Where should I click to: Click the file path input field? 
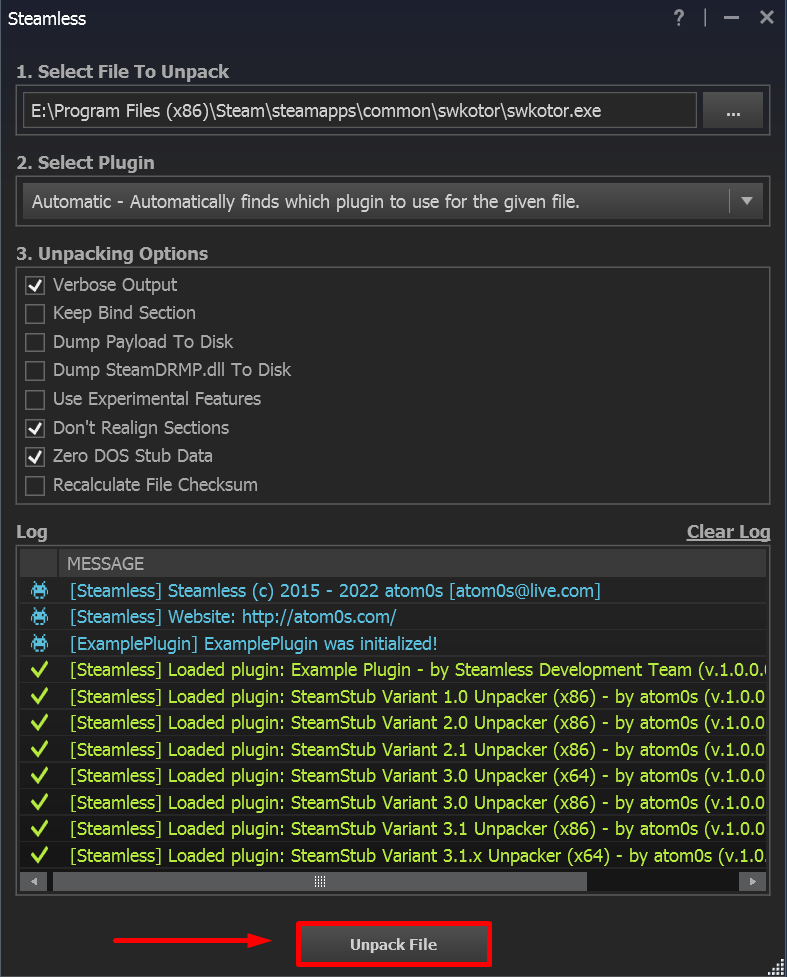point(359,111)
